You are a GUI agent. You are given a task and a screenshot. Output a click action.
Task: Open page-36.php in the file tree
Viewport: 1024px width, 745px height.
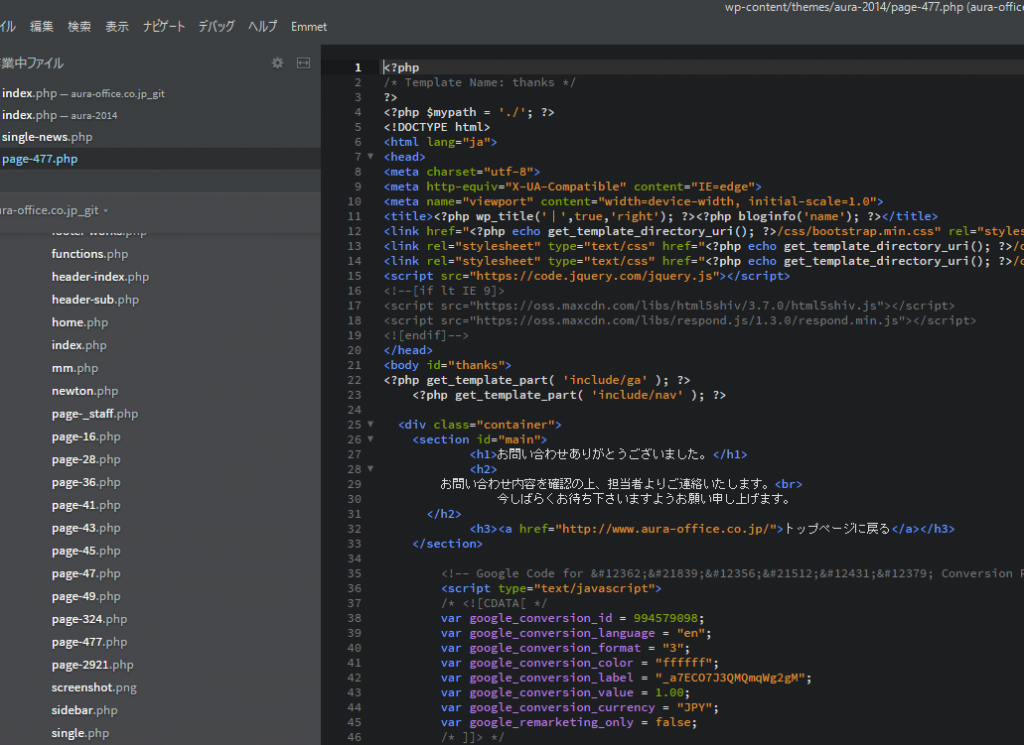coord(86,483)
